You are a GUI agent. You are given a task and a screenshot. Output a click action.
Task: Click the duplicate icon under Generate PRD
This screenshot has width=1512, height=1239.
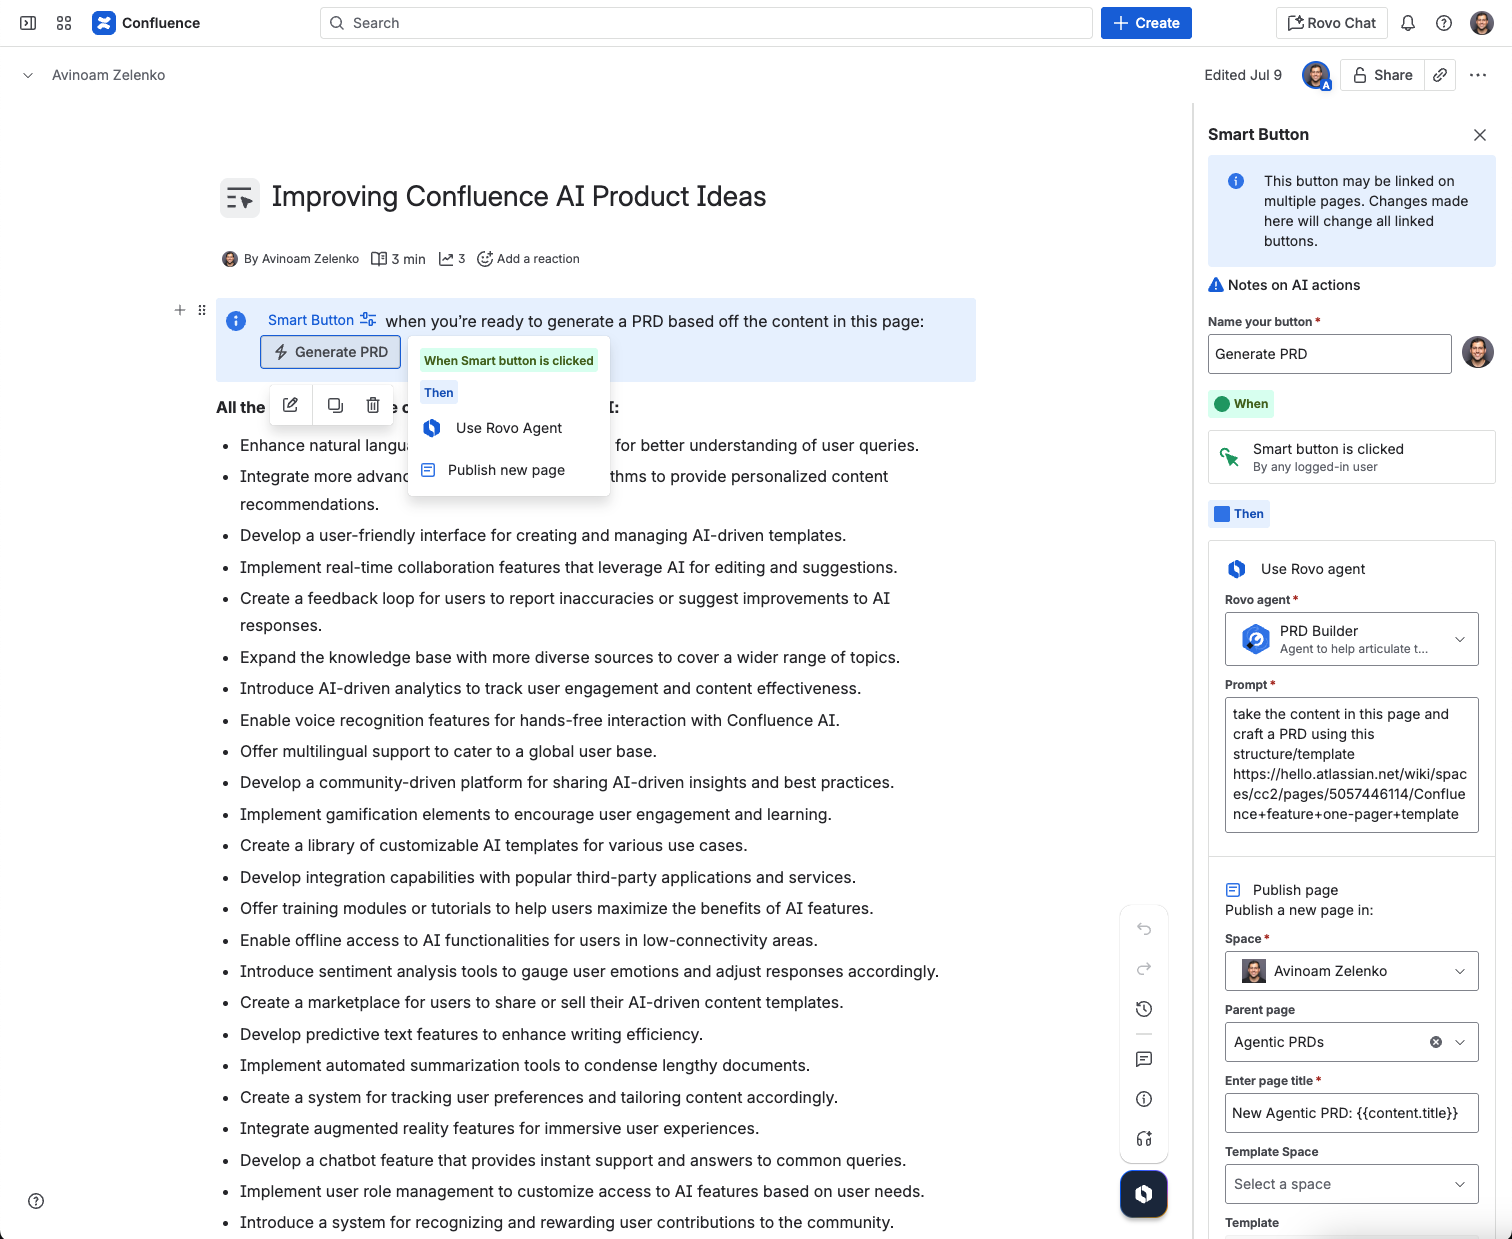[x=335, y=405]
